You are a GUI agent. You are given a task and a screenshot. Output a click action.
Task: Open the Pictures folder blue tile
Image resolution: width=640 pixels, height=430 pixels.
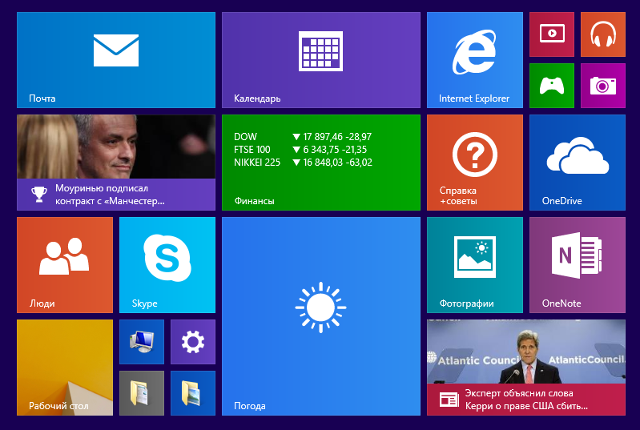coord(193,393)
